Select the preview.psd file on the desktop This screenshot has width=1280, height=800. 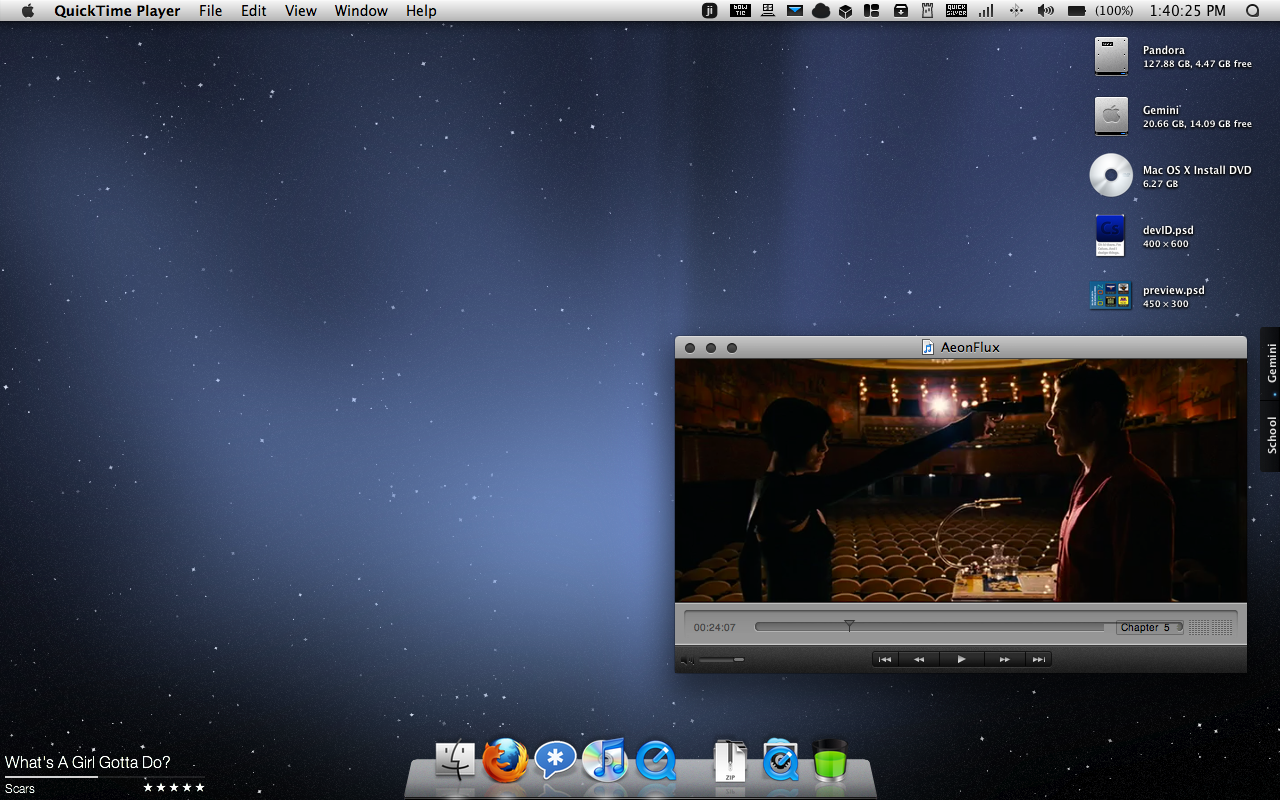click(1111, 296)
